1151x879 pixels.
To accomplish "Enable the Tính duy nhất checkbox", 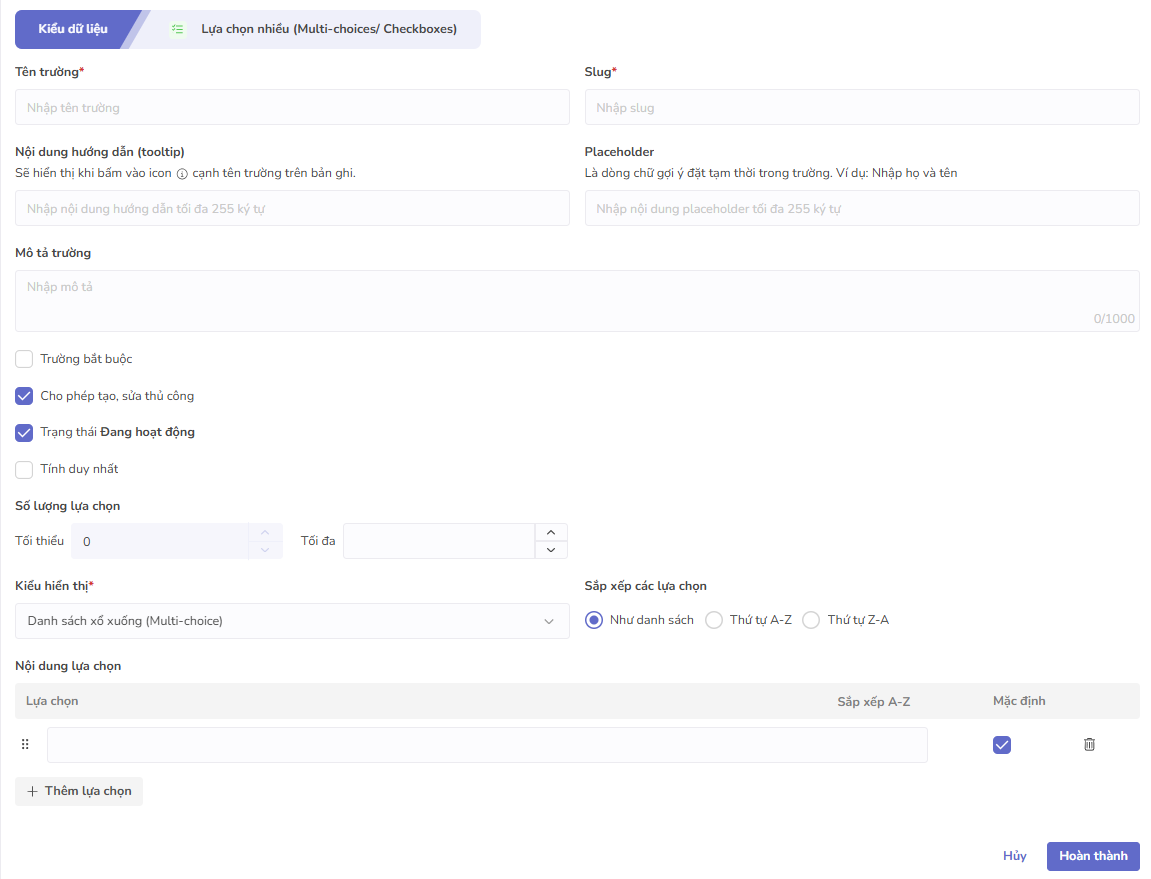I will tap(24, 469).
